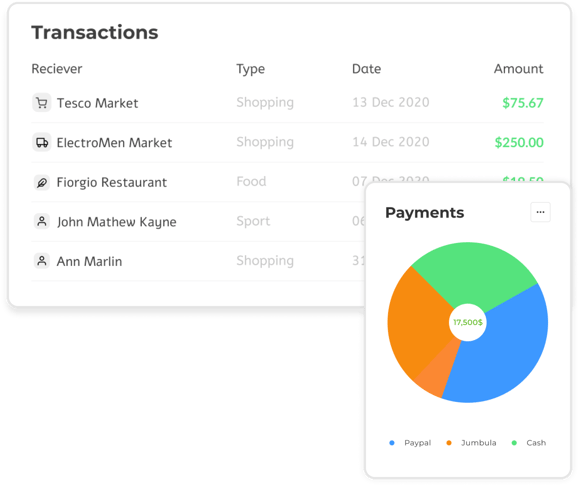Screen dimensions: 579x486
Task: Click the Cash legend label
Action: pyautogui.click(x=536, y=443)
